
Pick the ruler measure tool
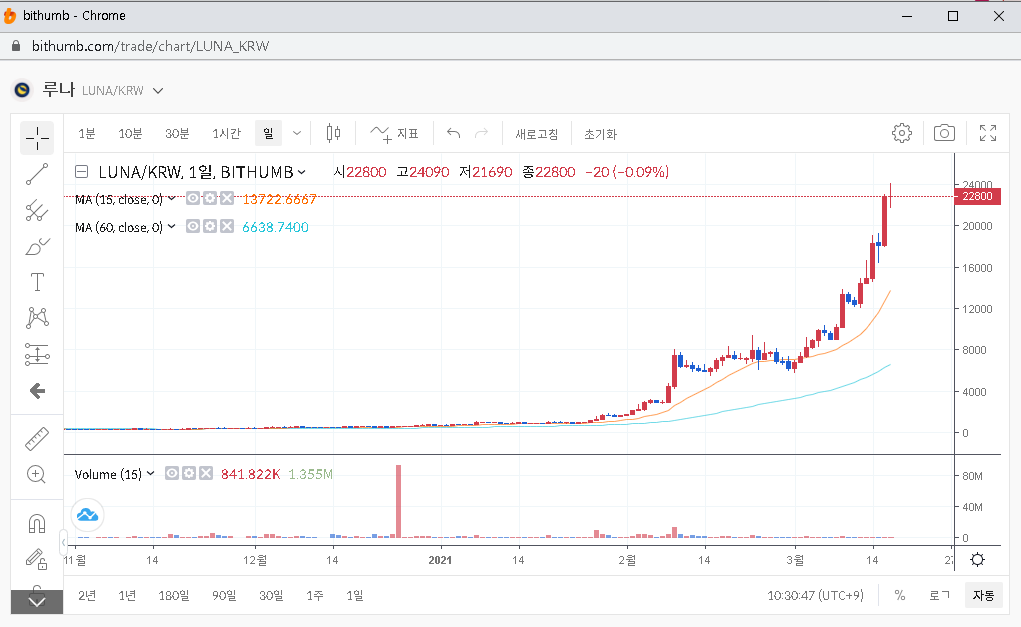coord(37,438)
